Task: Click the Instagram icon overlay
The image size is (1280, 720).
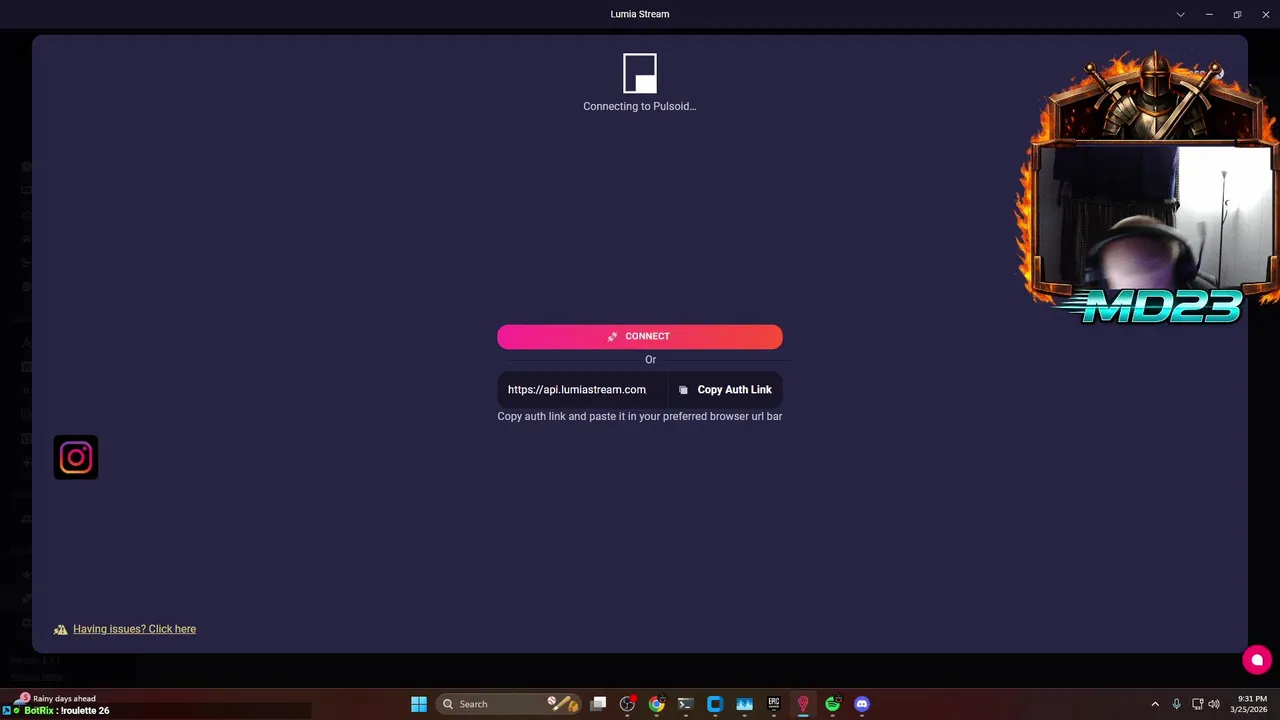Action: coord(76,457)
